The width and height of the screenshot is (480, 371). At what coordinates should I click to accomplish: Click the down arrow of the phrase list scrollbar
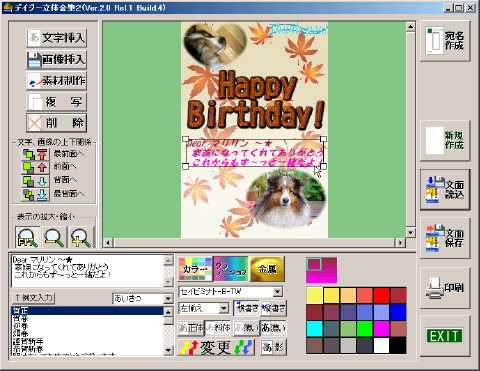click(168, 350)
